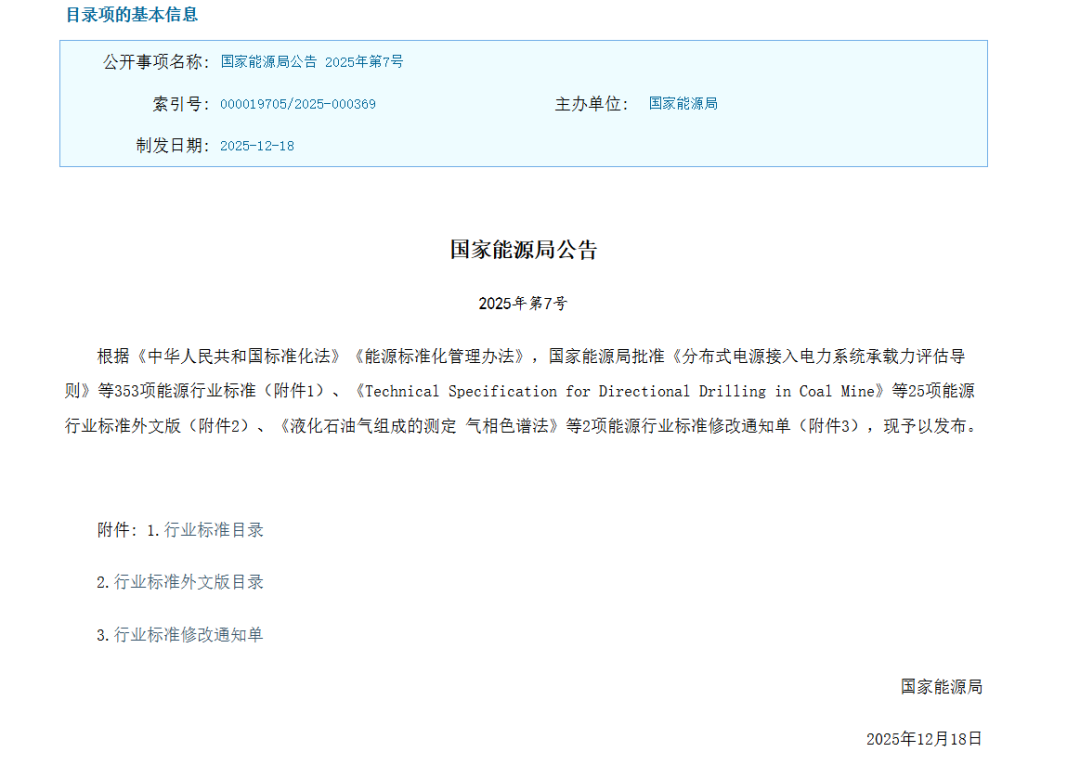Click the organizer value 国家能源局

click(683, 104)
